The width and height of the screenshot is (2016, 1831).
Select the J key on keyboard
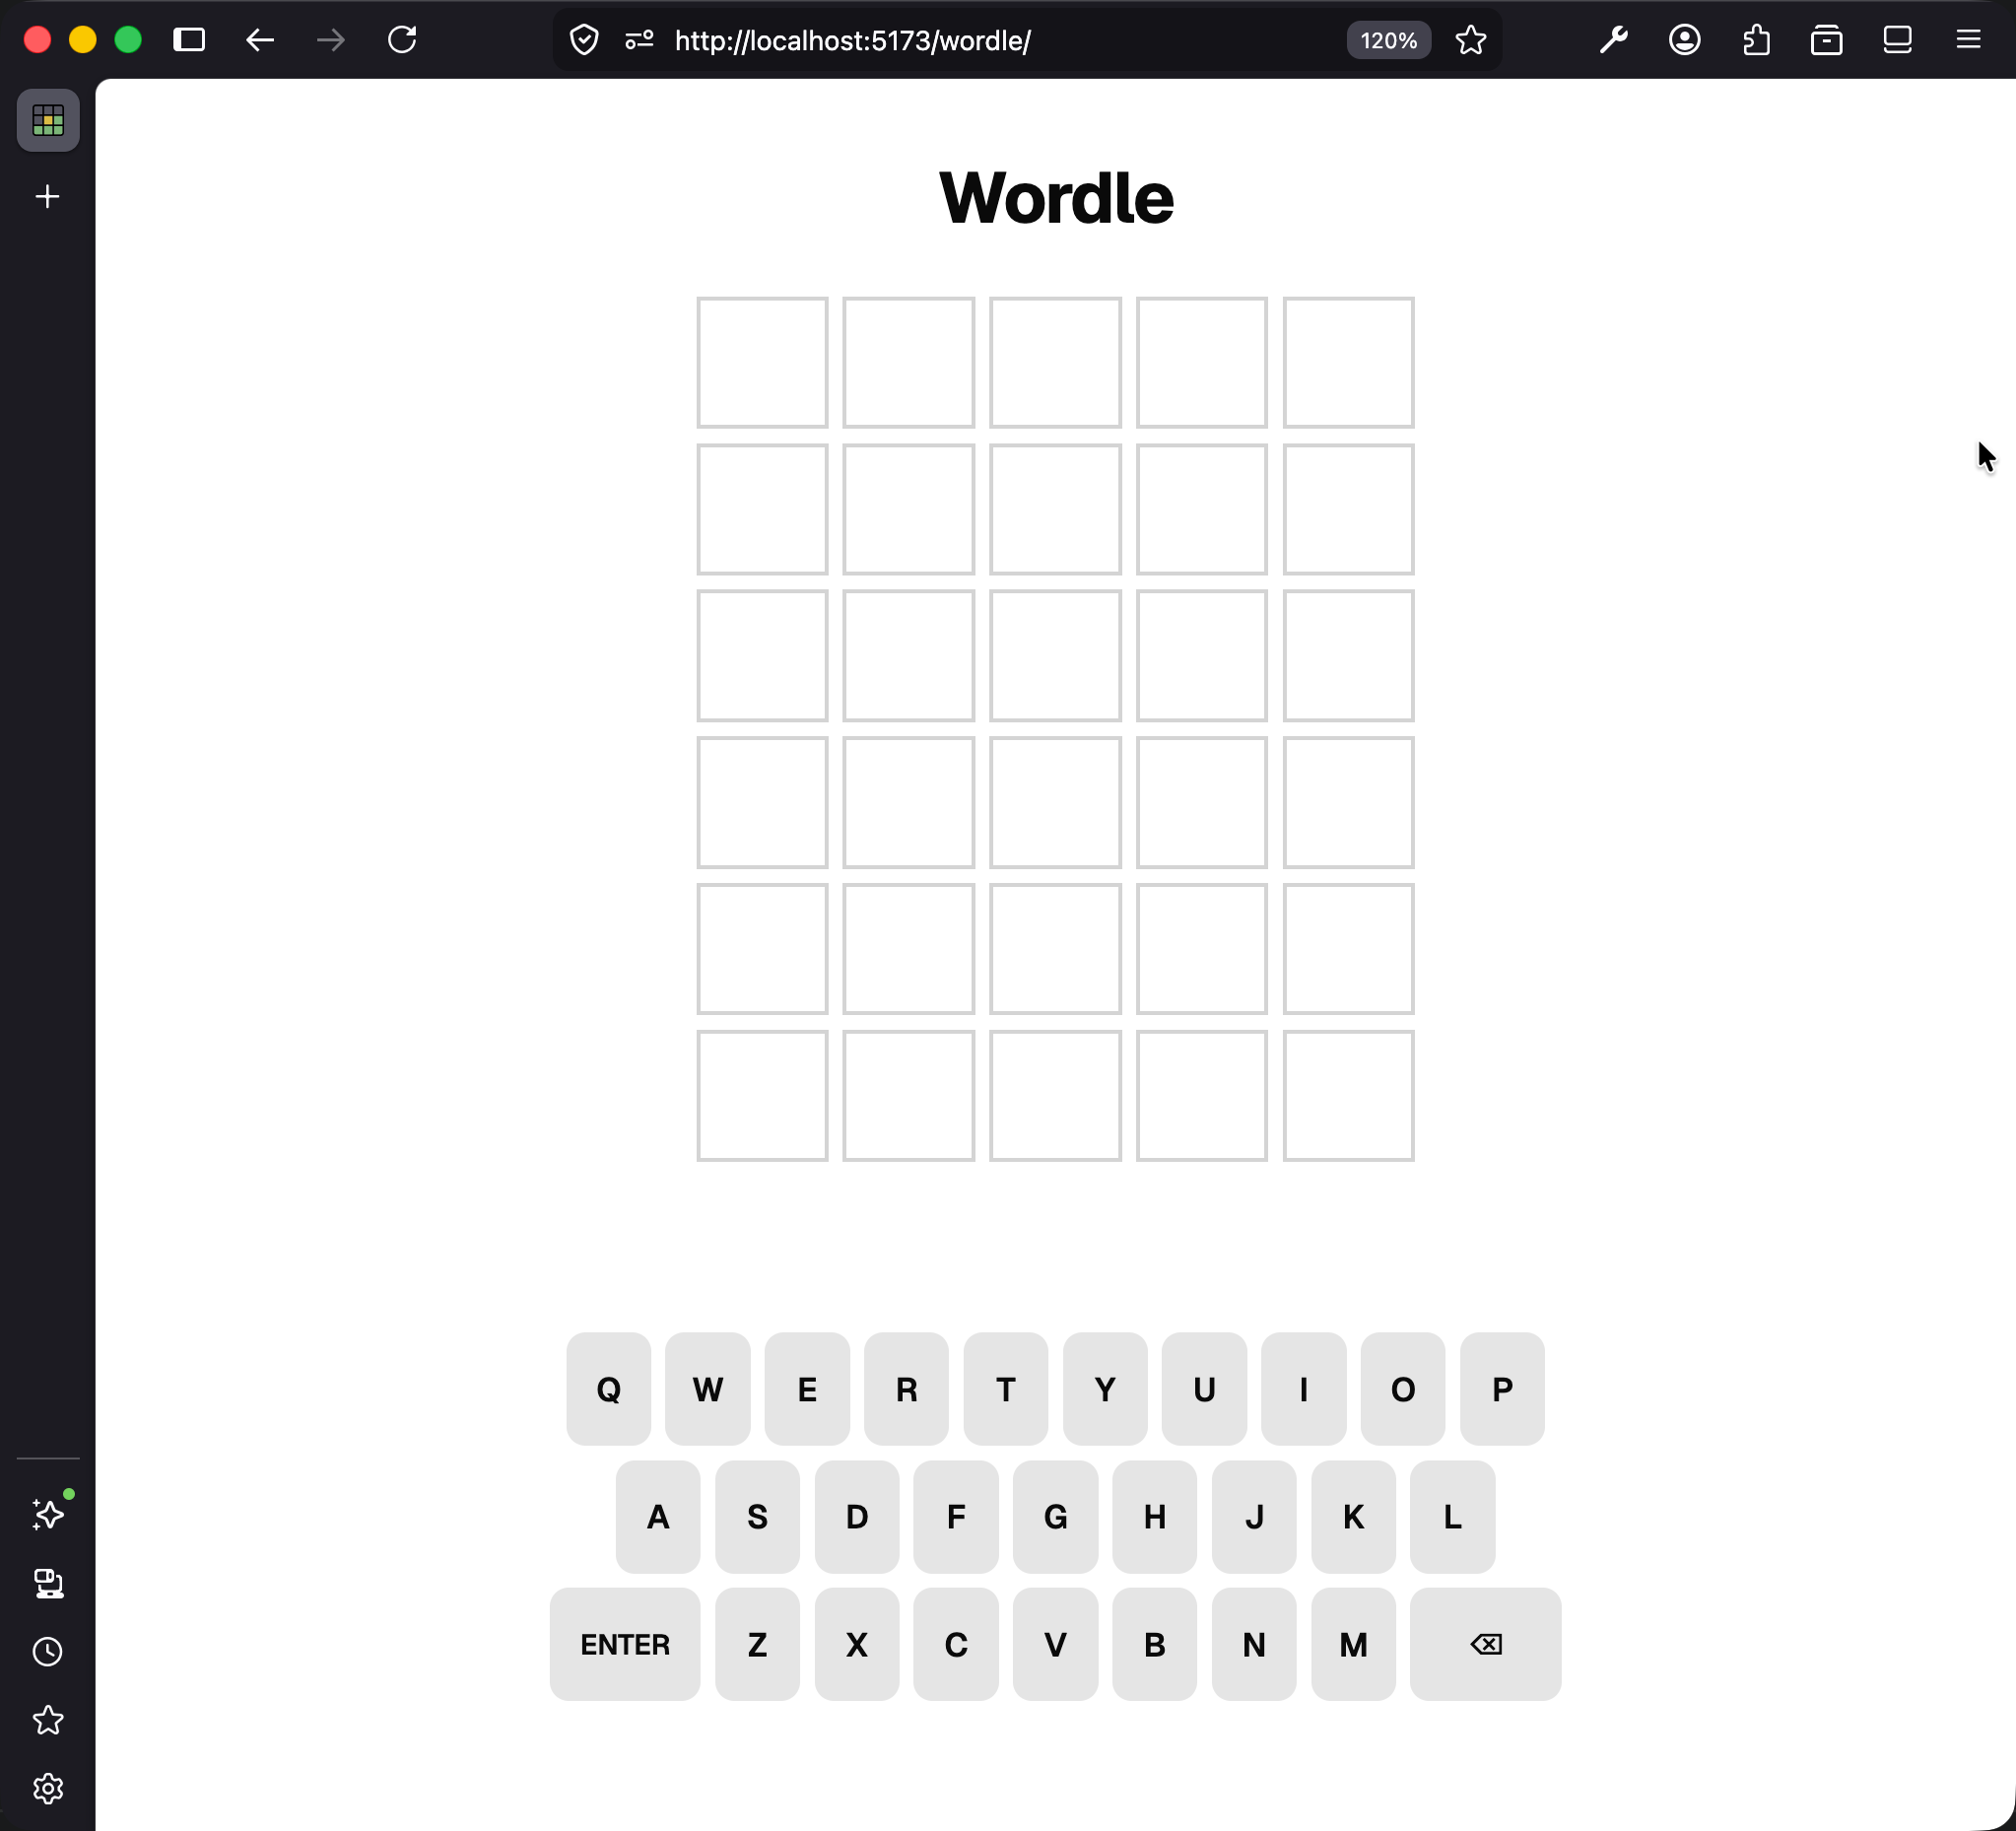click(x=1254, y=1516)
